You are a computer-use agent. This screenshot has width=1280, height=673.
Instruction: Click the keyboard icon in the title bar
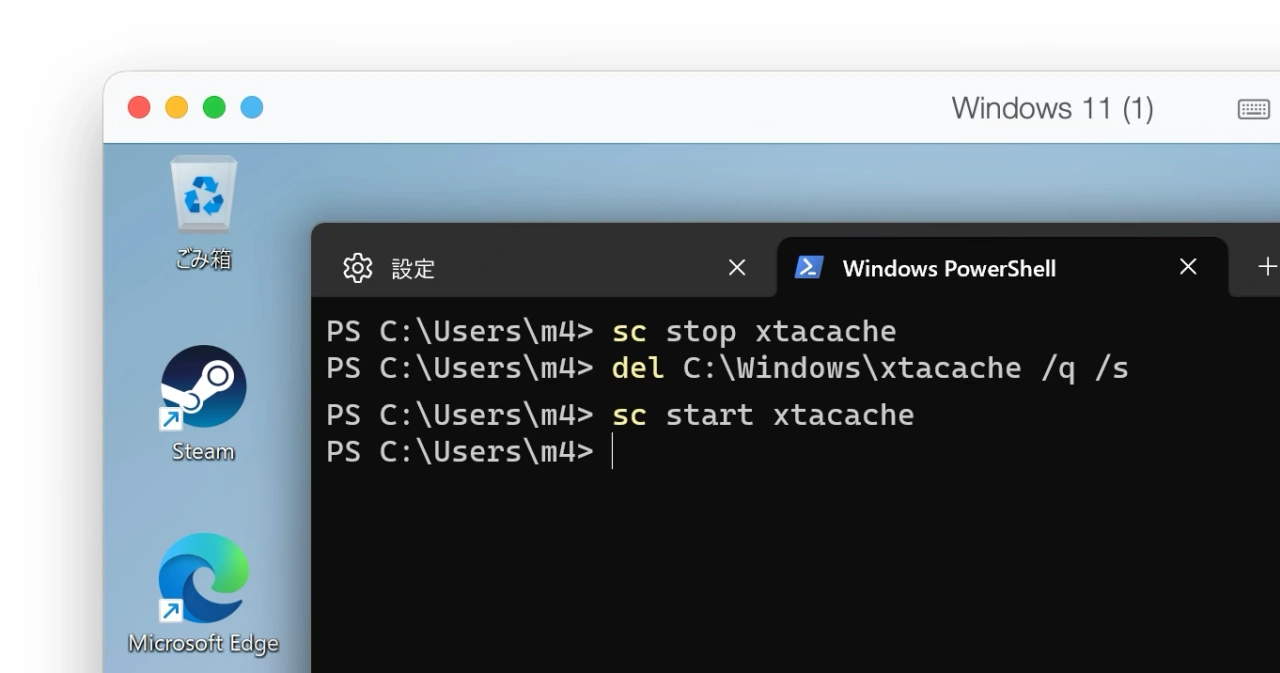coord(1253,108)
